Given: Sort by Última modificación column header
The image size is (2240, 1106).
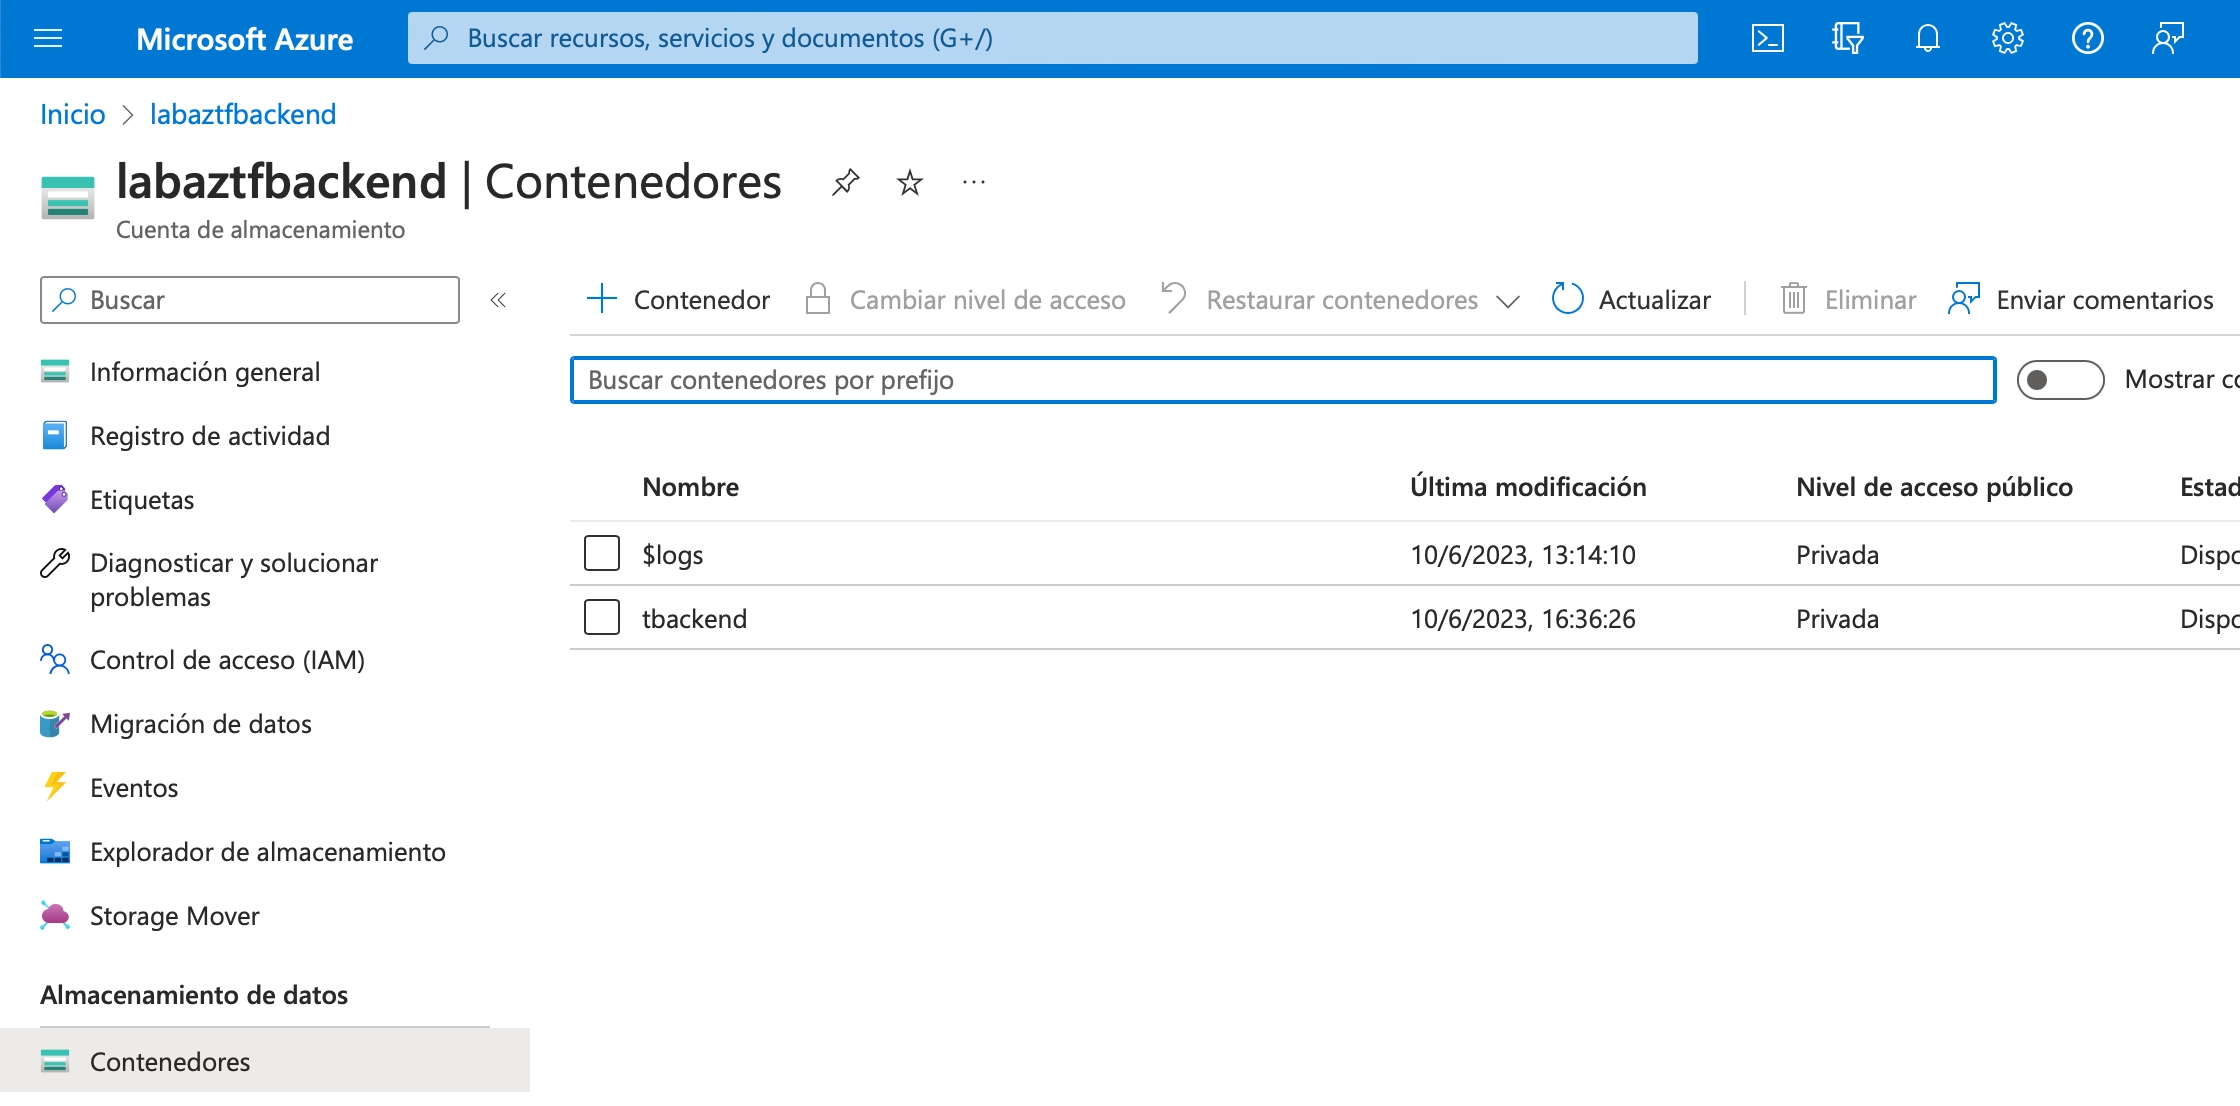Looking at the screenshot, I should click(1528, 486).
